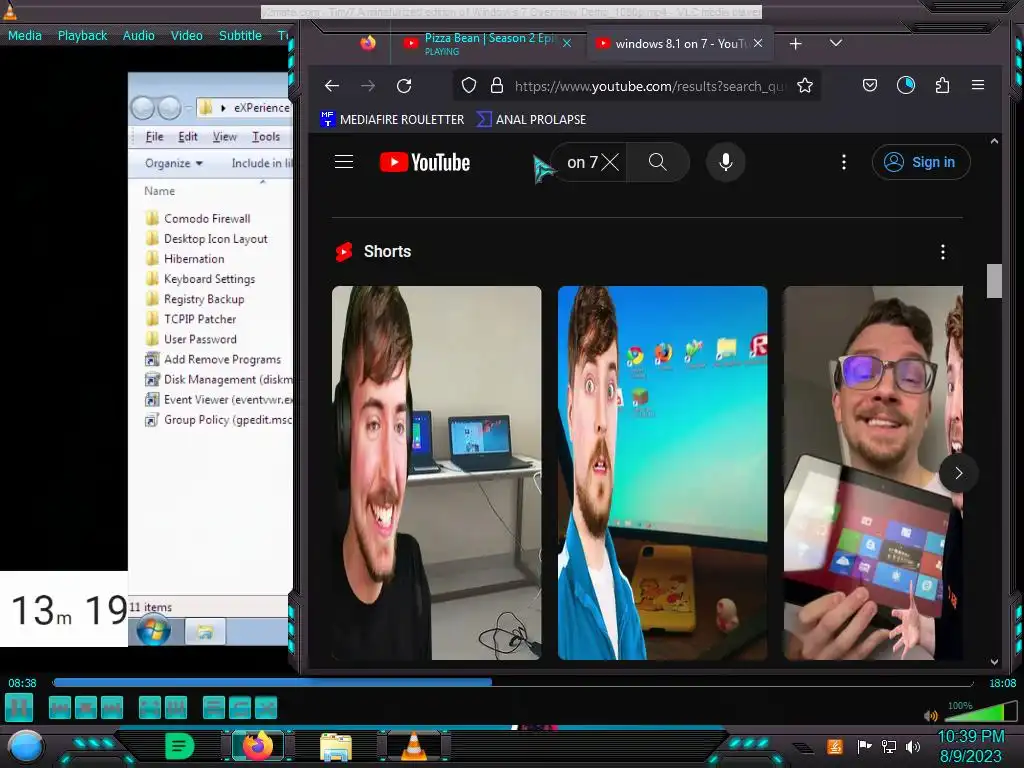
Task: Submit YouTube search magnifier button
Action: point(658,162)
